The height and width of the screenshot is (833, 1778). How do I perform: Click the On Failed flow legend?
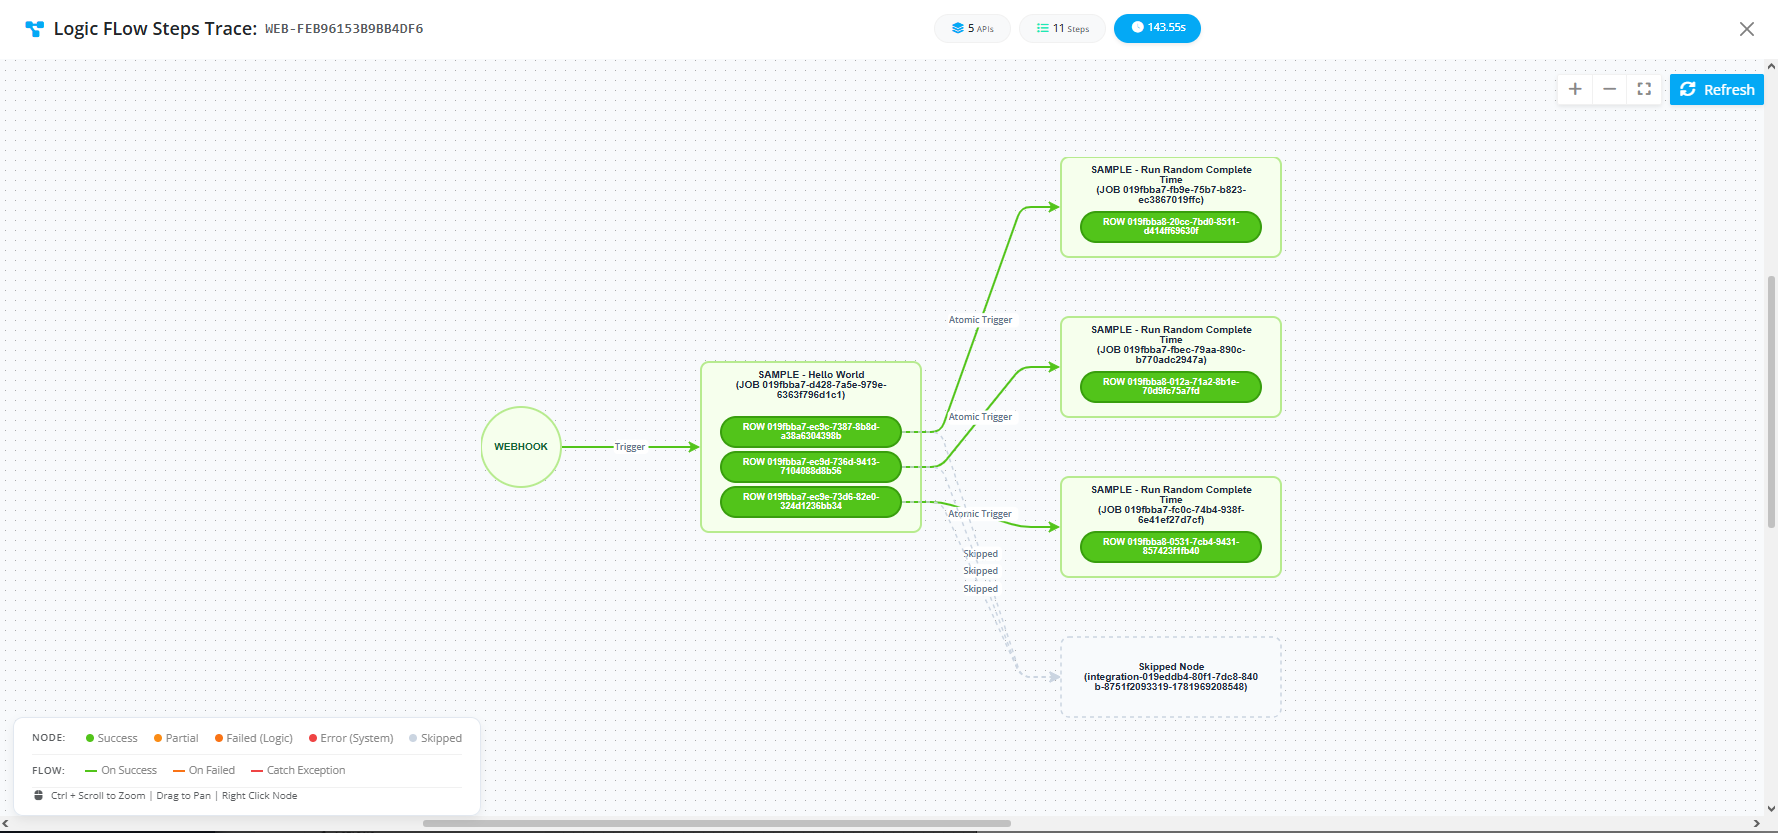[x=204, y=770]
